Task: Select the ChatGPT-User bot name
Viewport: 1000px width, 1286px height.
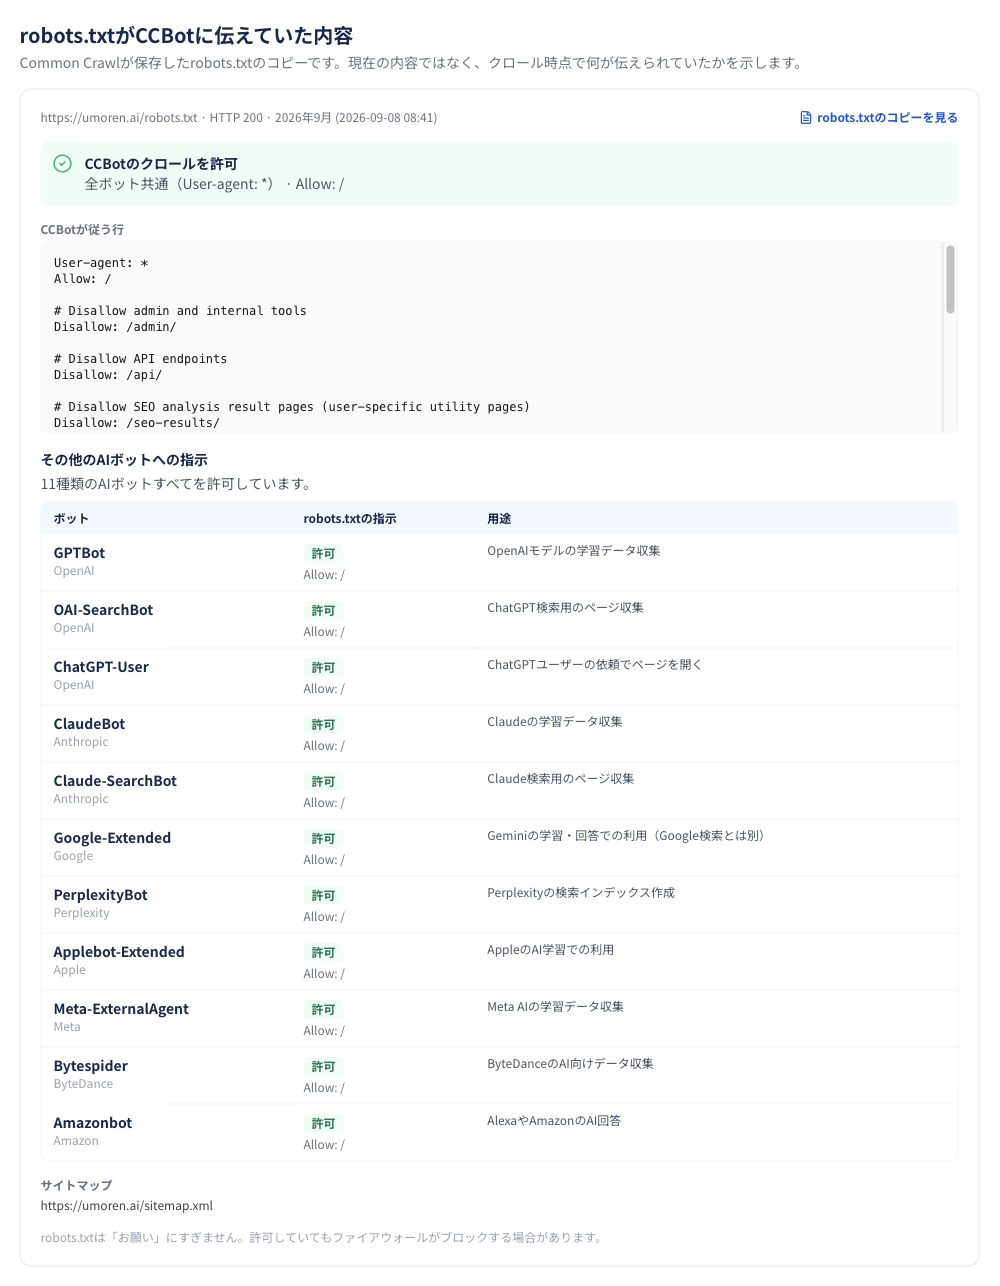Action: [101, 667]
